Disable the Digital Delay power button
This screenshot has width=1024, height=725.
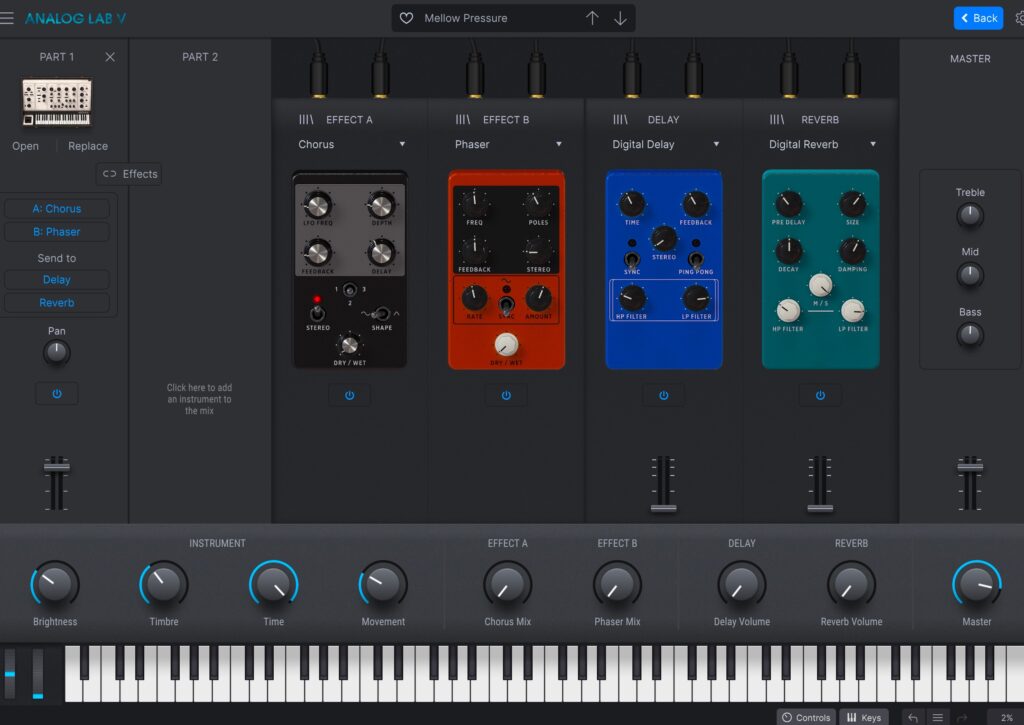663,395
